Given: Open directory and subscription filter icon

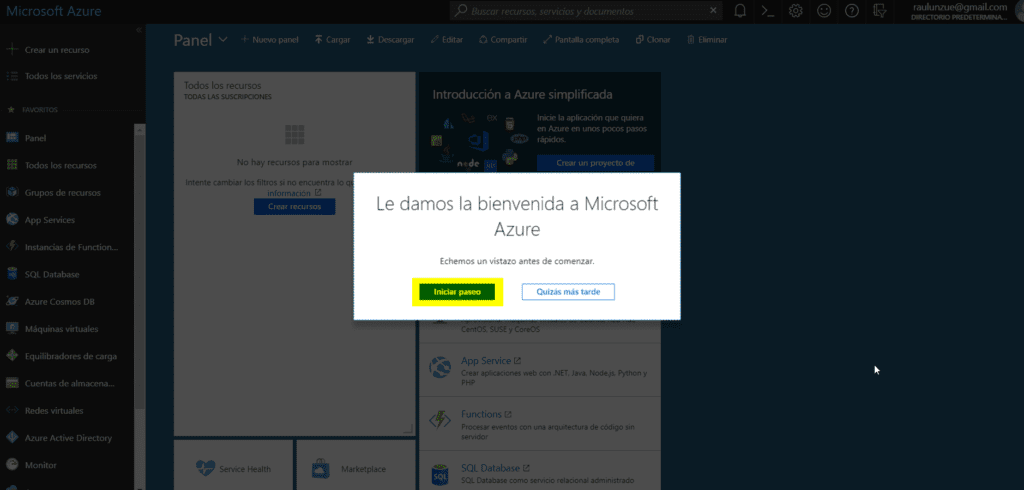Looking at the screenshot, I should [x=879, y=11].
